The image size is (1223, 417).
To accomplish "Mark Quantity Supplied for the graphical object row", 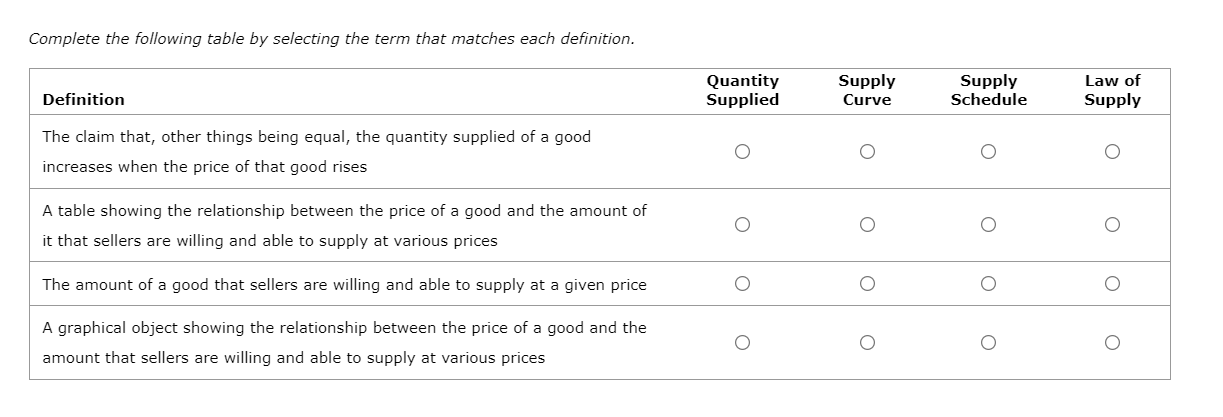I will point(741,343).
